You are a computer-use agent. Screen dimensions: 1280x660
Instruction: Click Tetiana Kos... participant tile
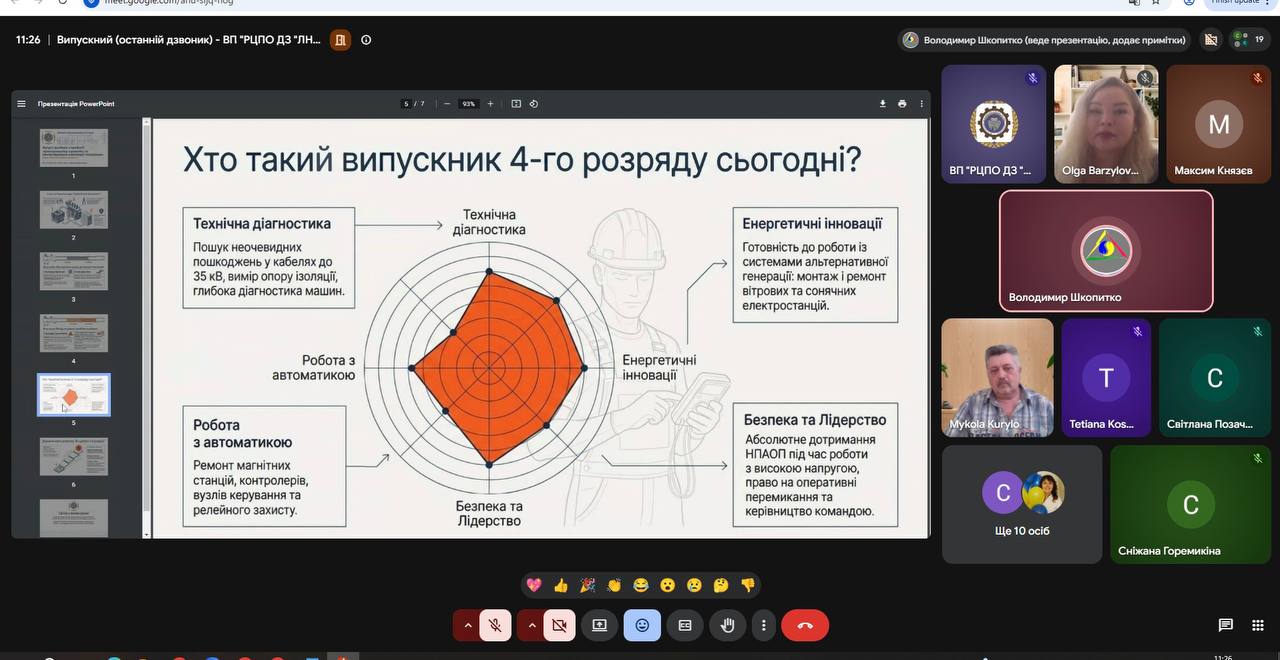(x=1106, y=378)
